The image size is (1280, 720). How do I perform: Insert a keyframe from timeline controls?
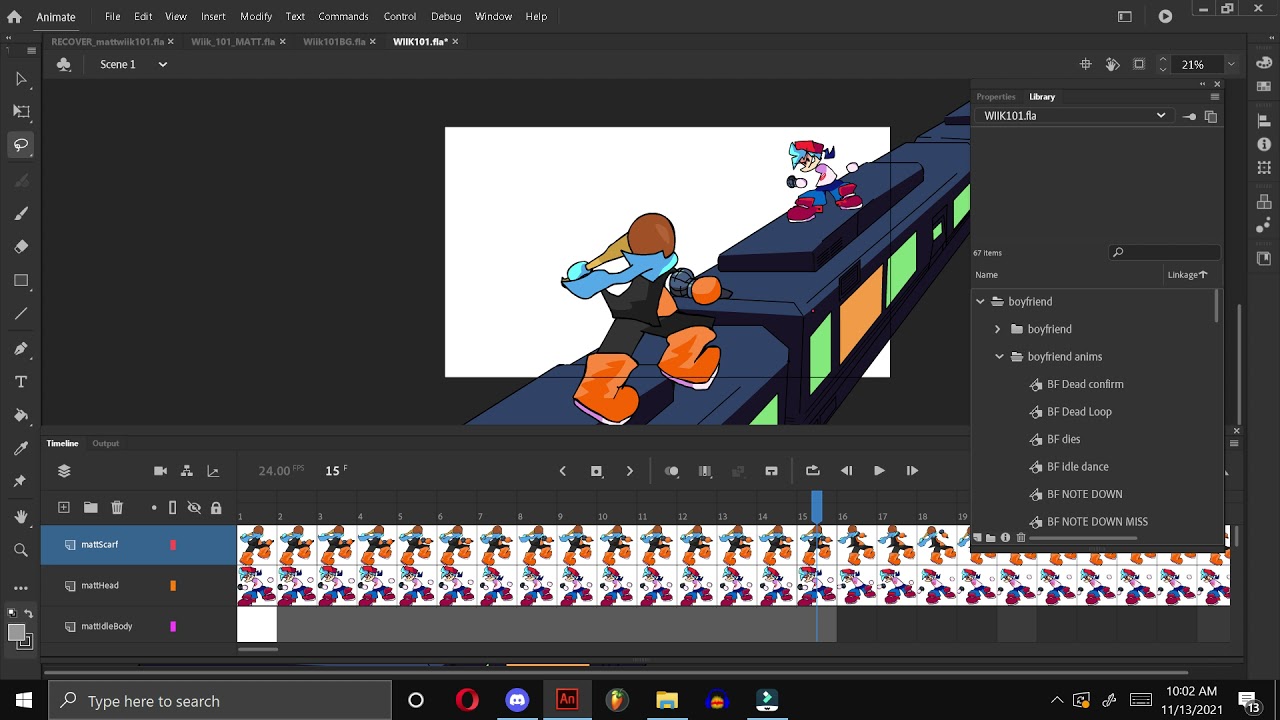tap(596, 471)
